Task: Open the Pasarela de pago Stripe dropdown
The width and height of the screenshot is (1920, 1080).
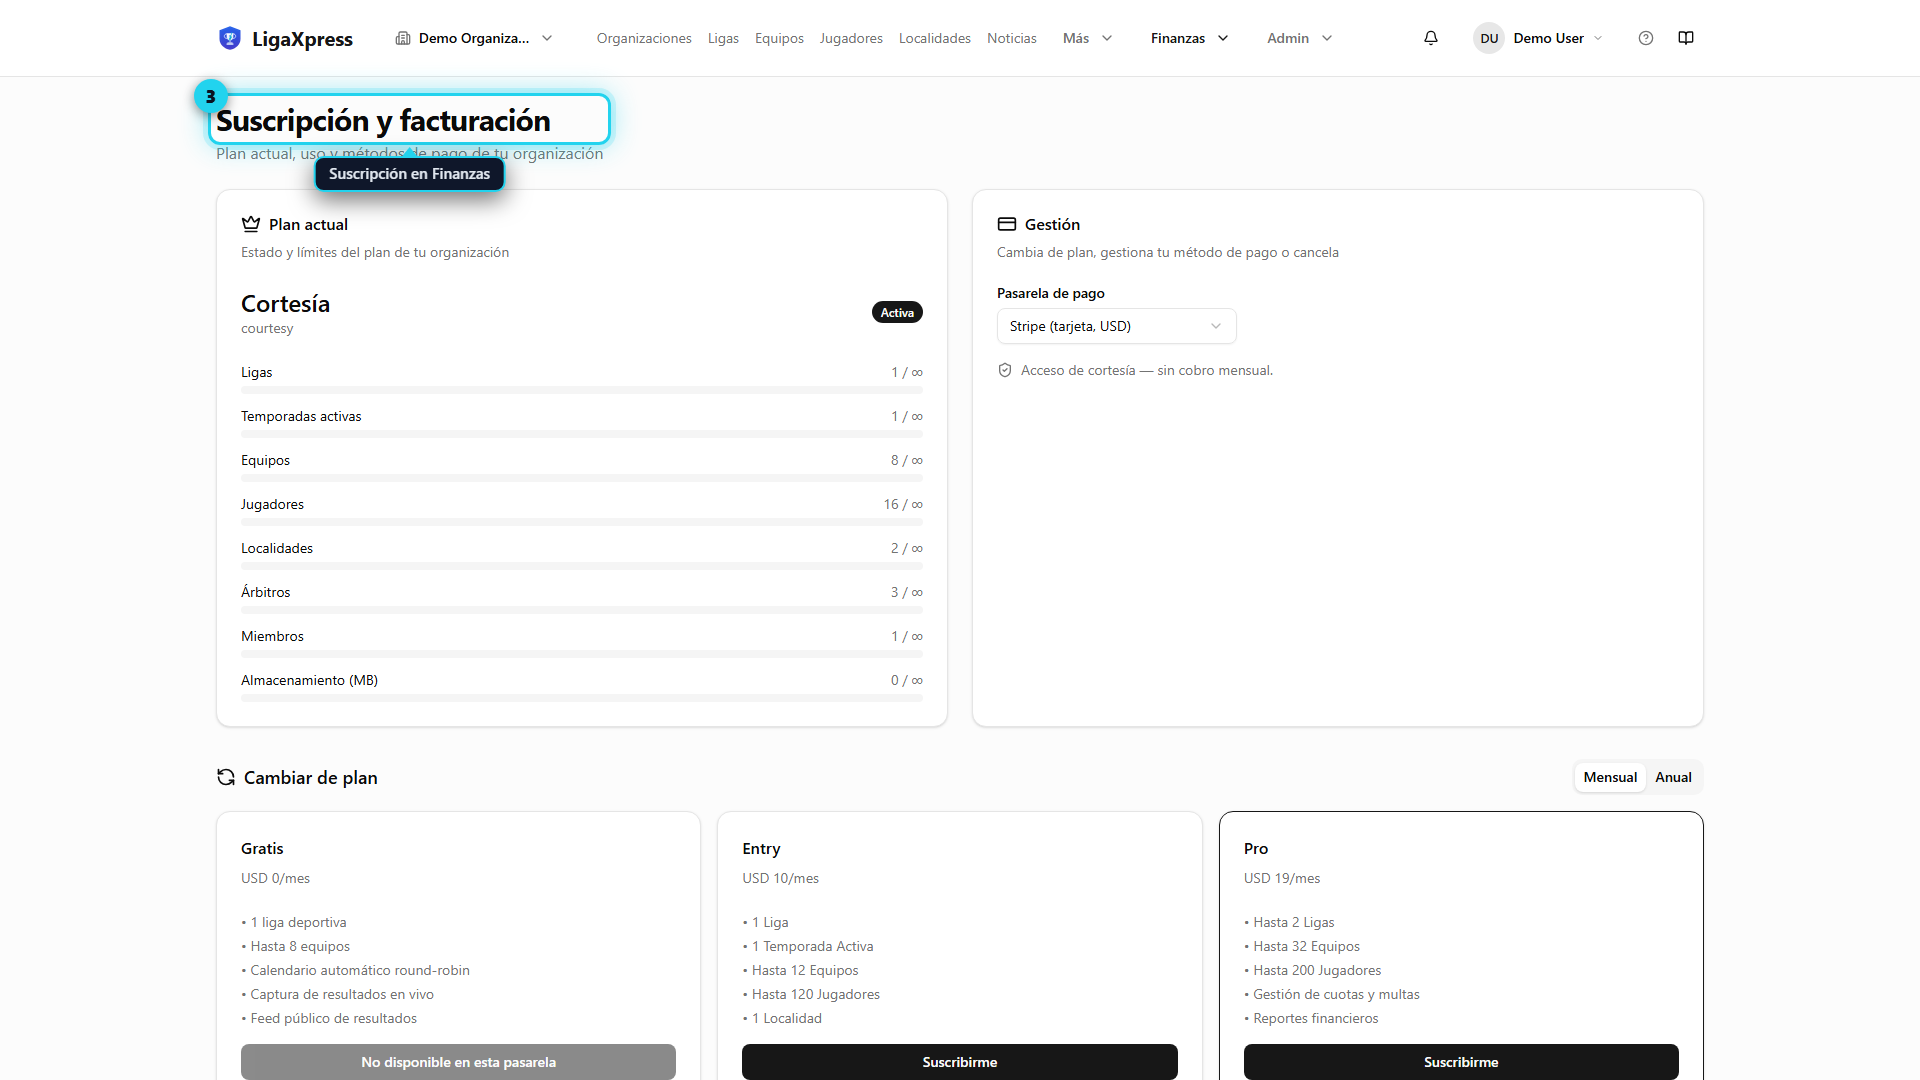Action: point(1116,326)
